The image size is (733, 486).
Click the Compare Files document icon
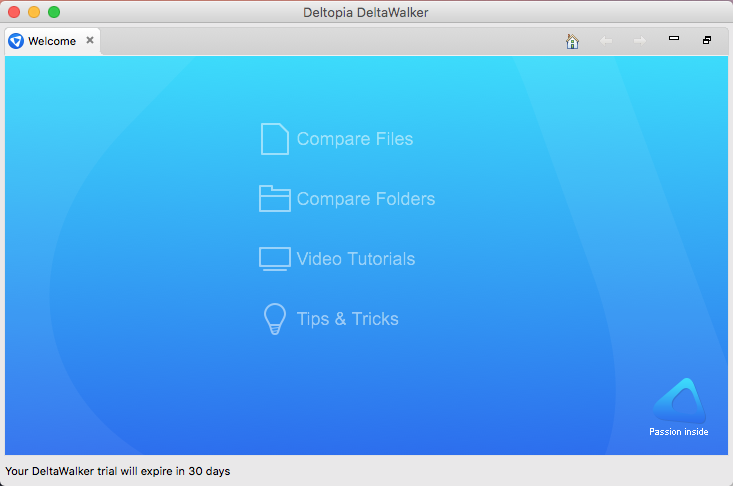(x=274, y=139)
